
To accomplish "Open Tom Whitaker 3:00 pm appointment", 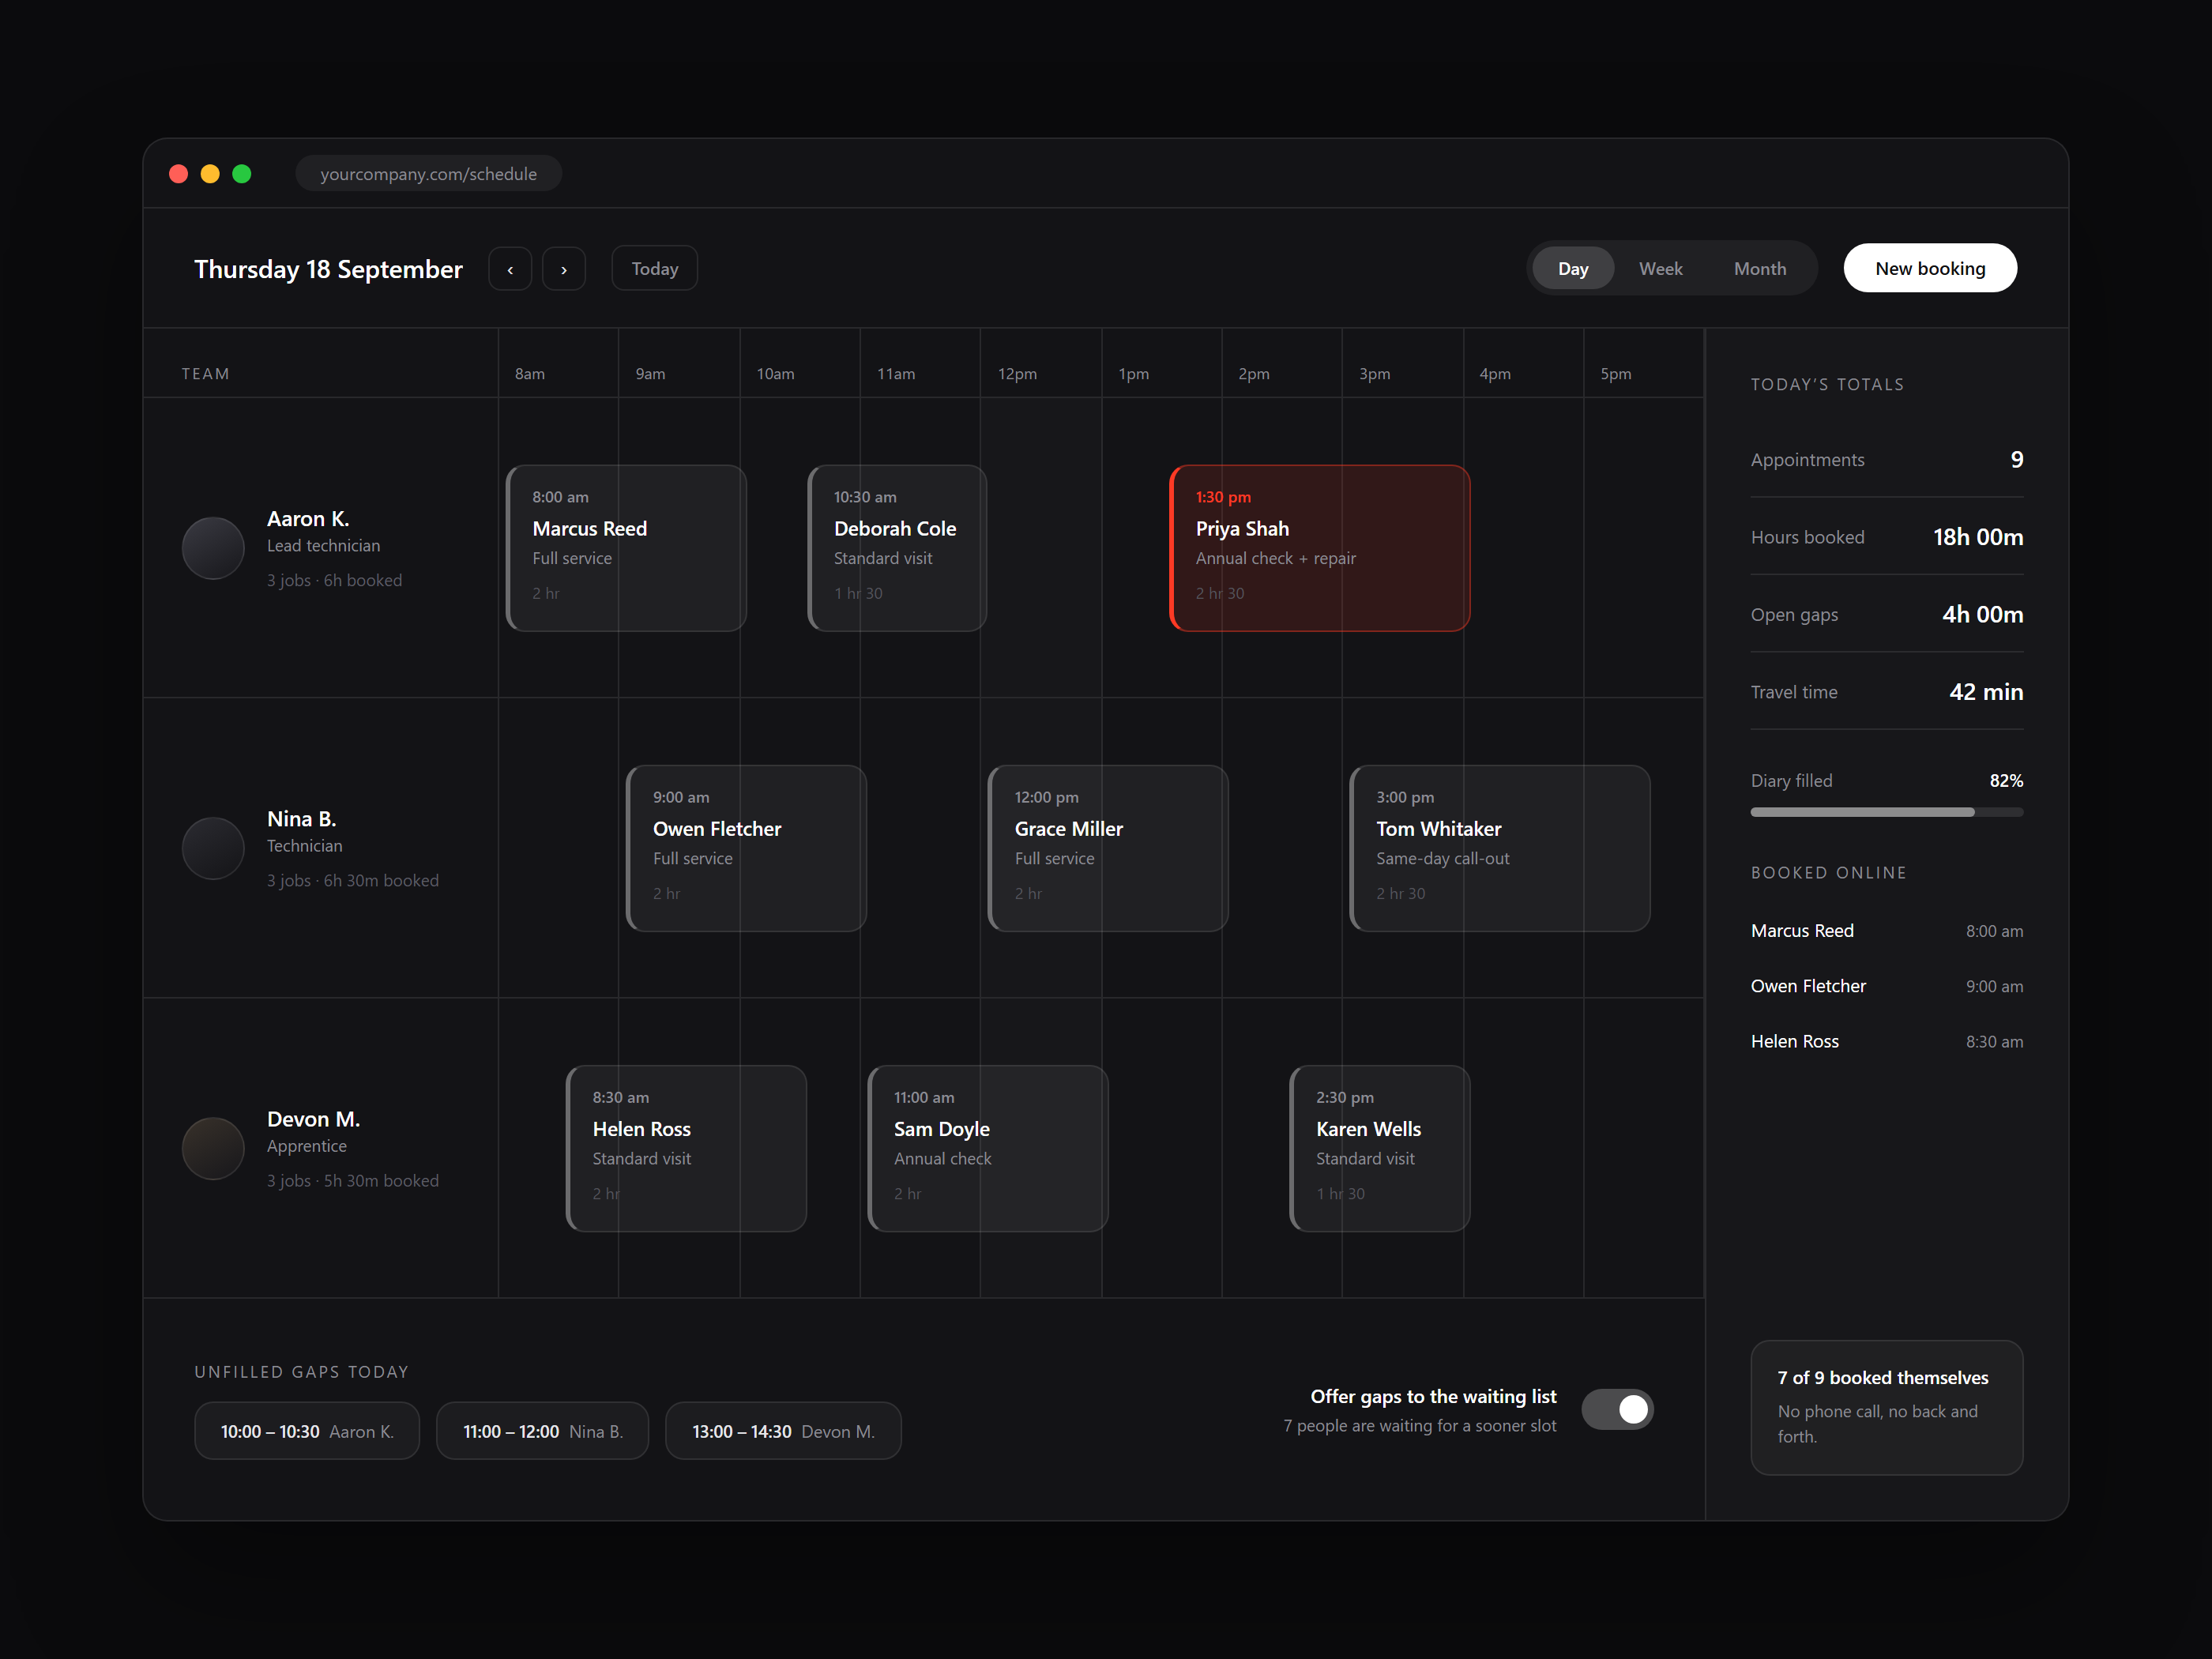I will click(x=1499, y=848).
